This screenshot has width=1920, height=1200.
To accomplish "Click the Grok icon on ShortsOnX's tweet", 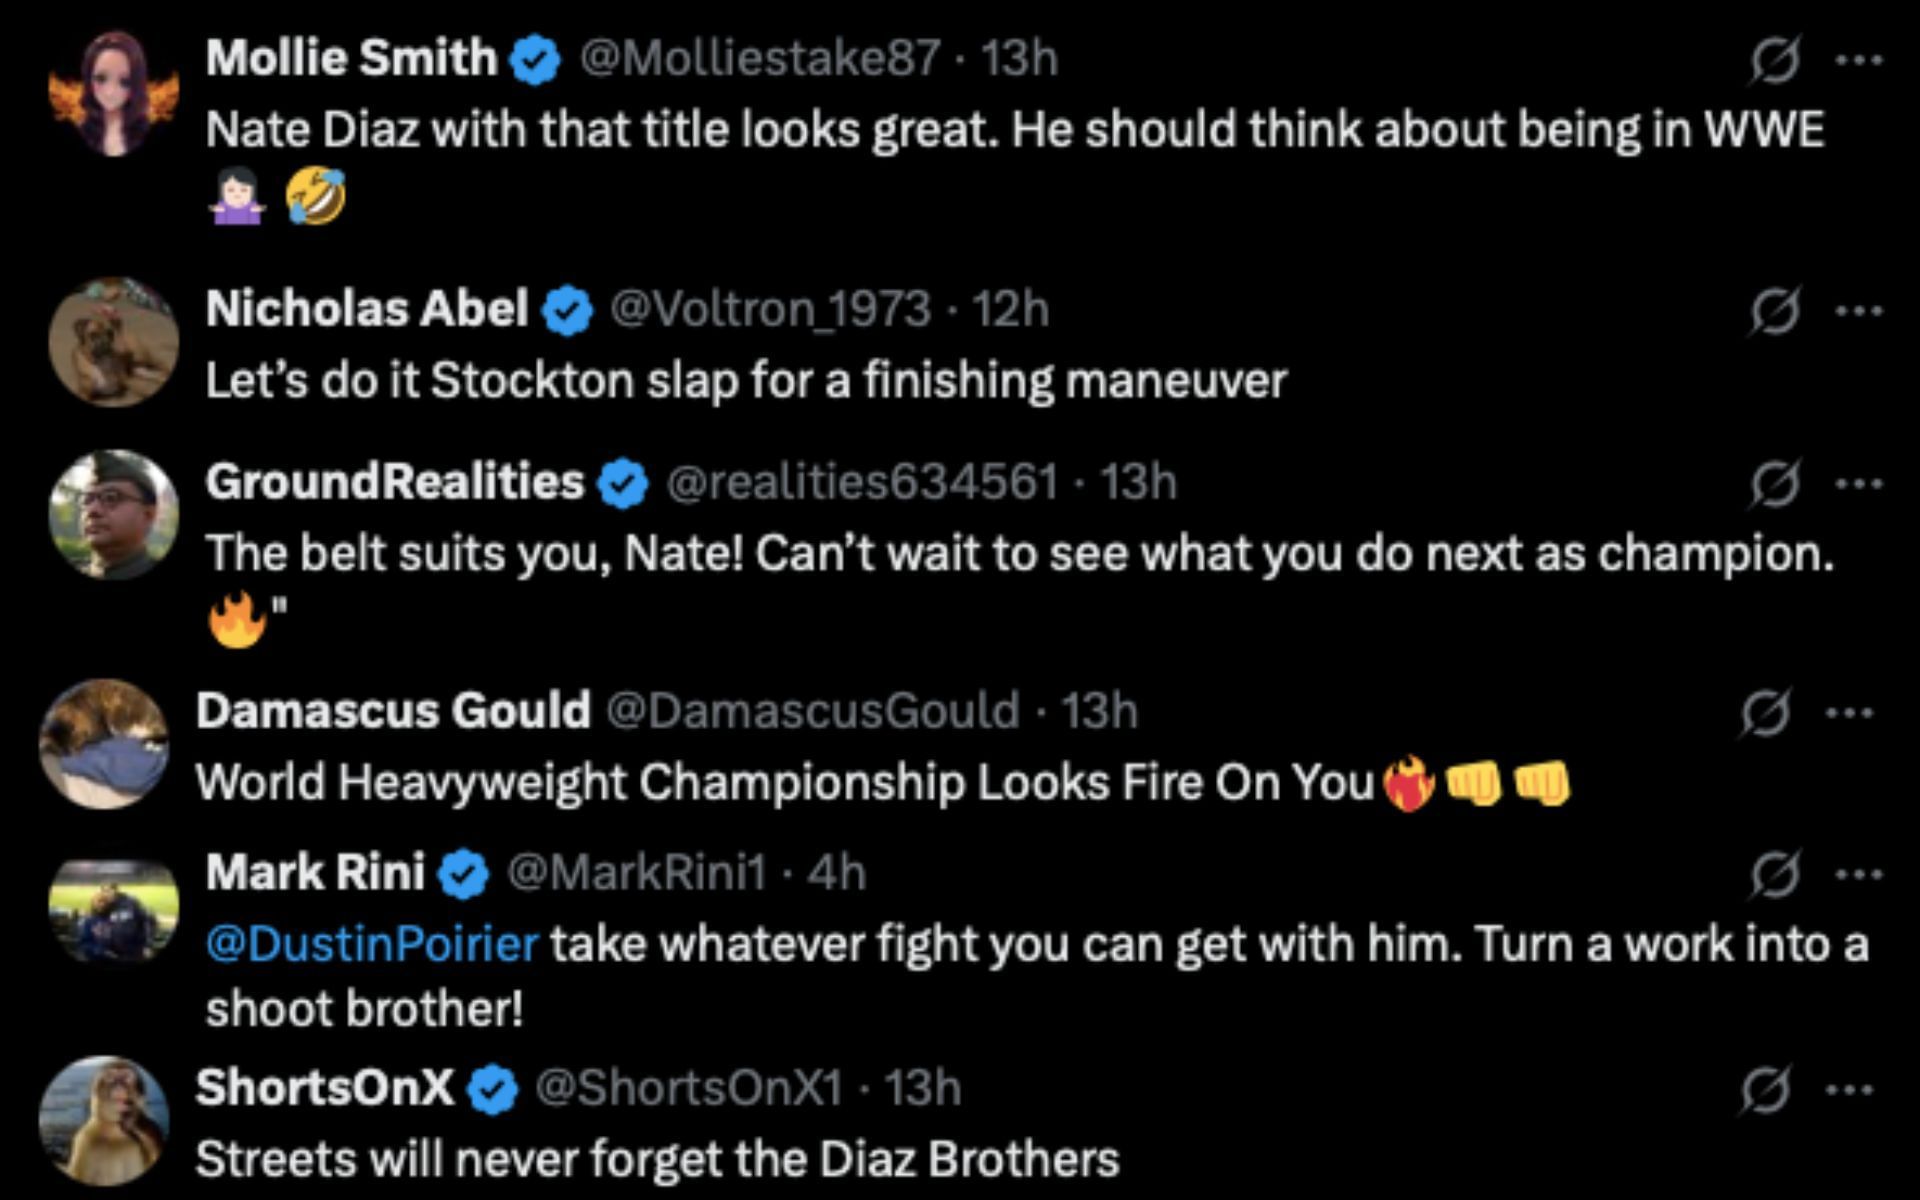I will (1765, 1089).
